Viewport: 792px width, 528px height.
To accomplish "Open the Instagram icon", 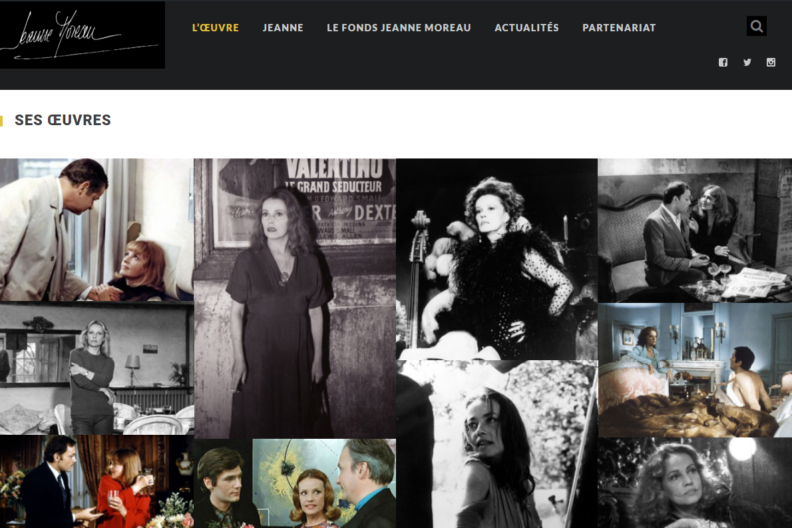I will coord(771,62).
